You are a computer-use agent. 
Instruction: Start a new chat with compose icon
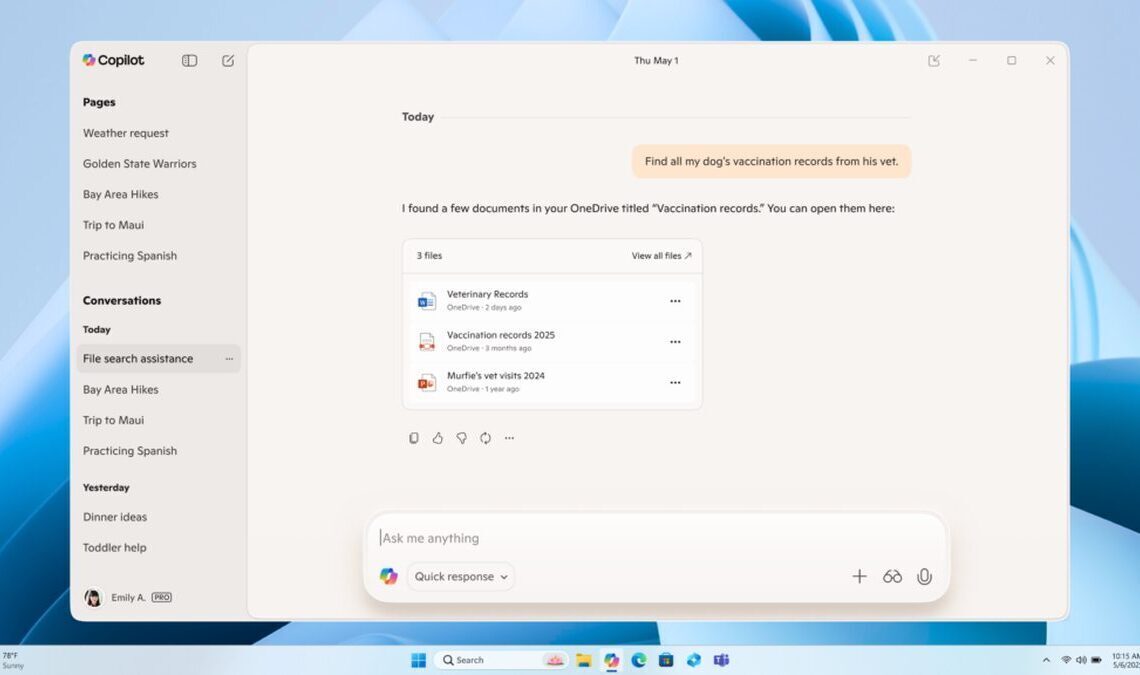[228, 61]
